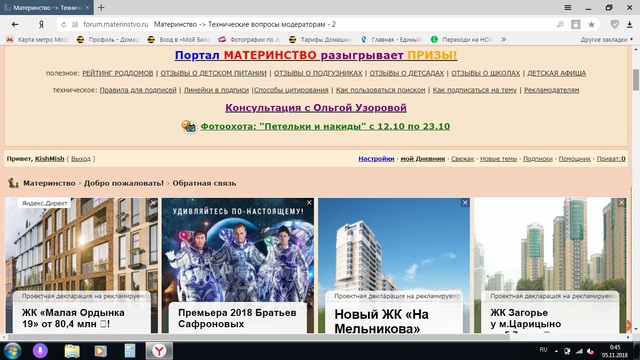The image size is (640, 360).
Task: Open ОТЗЫВЫ О ШКОЛАХ link
Action: [485, 73]
